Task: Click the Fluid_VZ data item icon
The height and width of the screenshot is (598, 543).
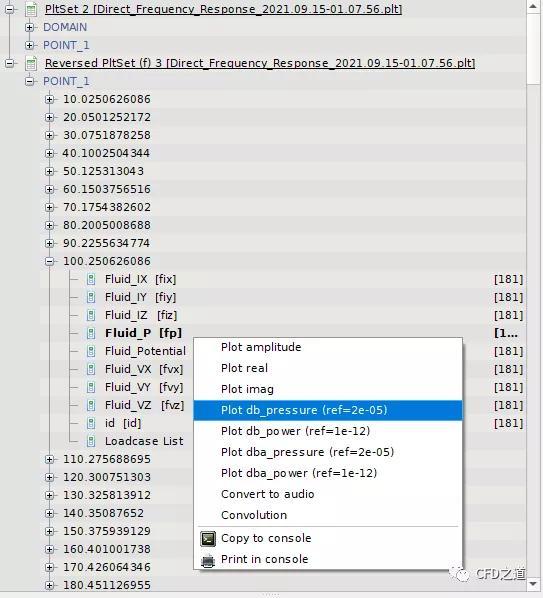Action: [91, 405]
